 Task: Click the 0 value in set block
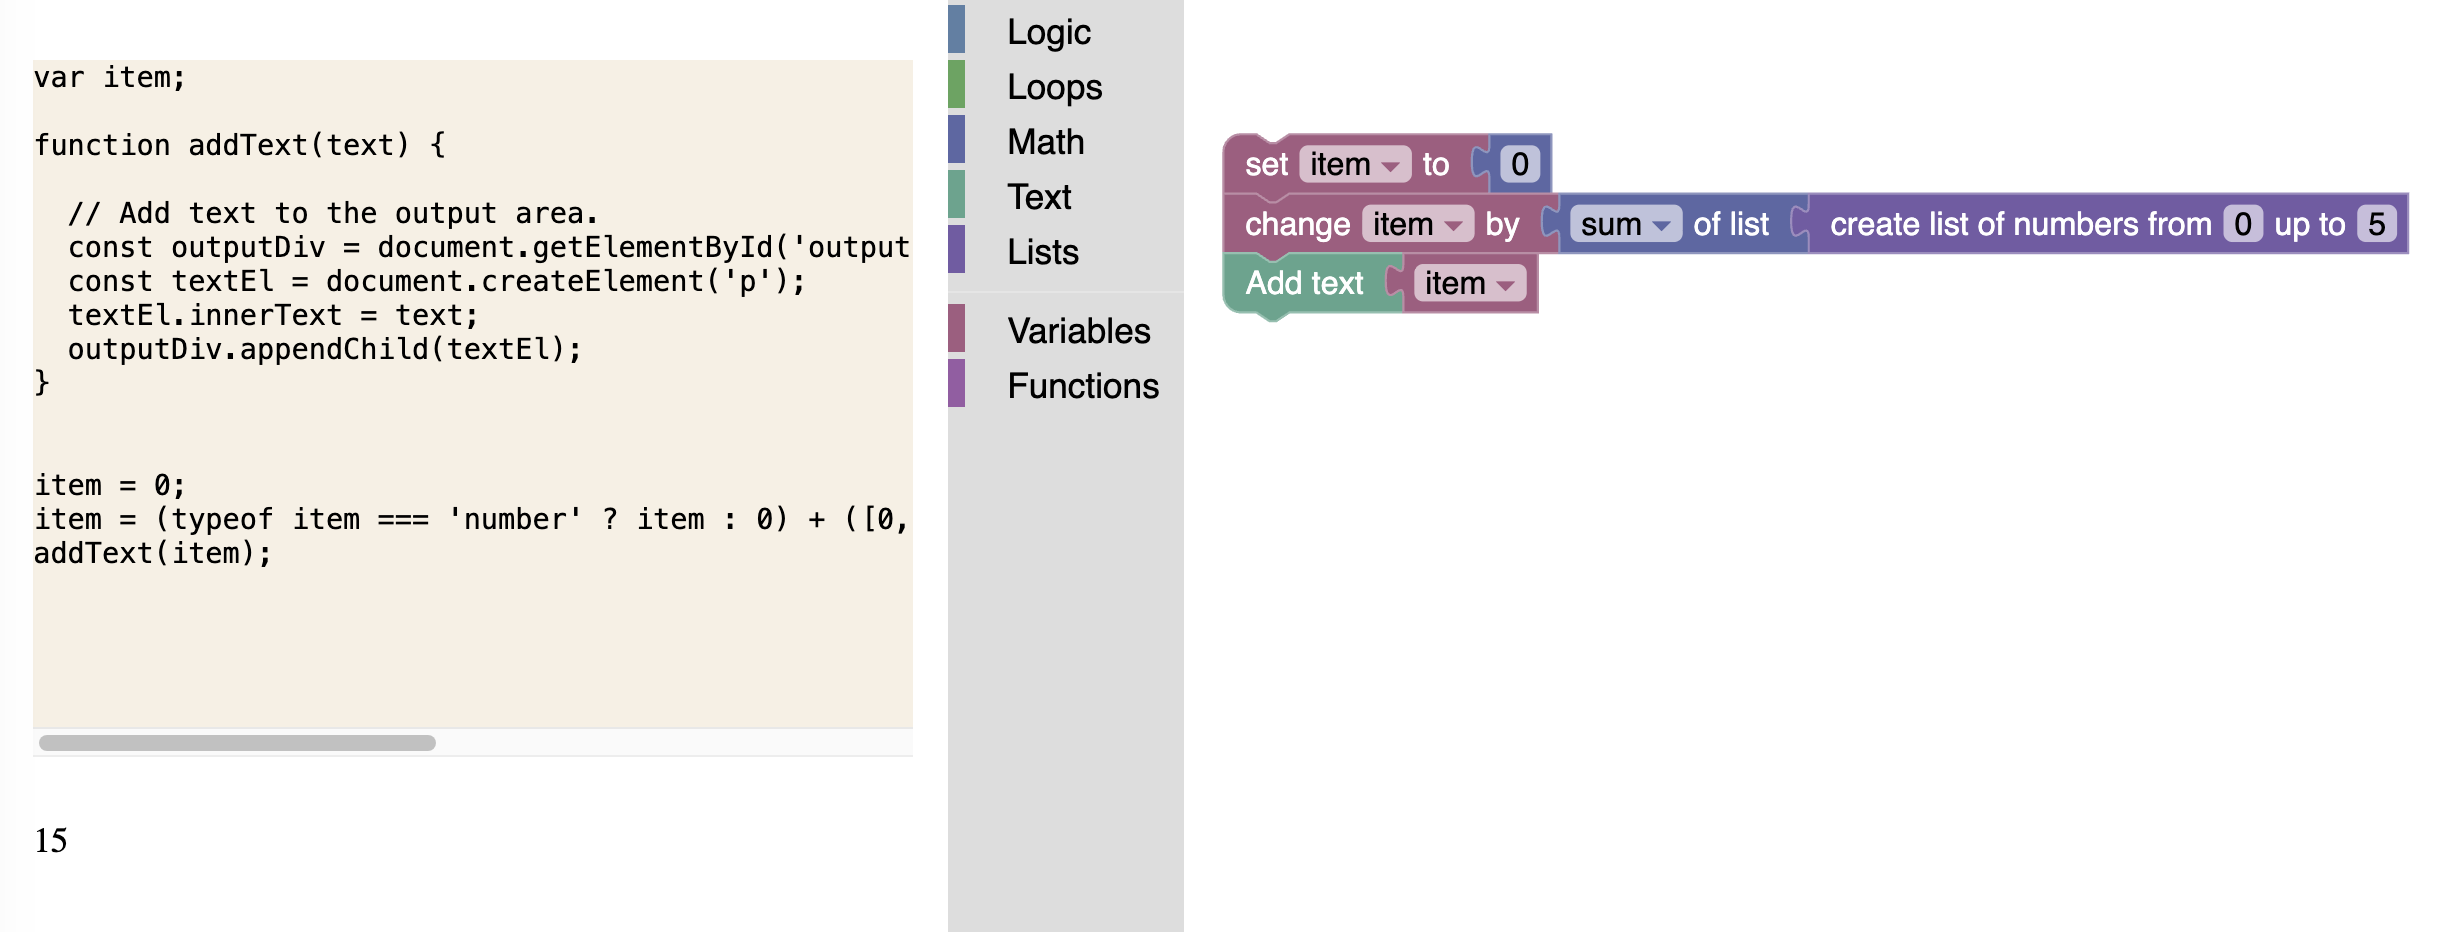tap(1519, 164)
